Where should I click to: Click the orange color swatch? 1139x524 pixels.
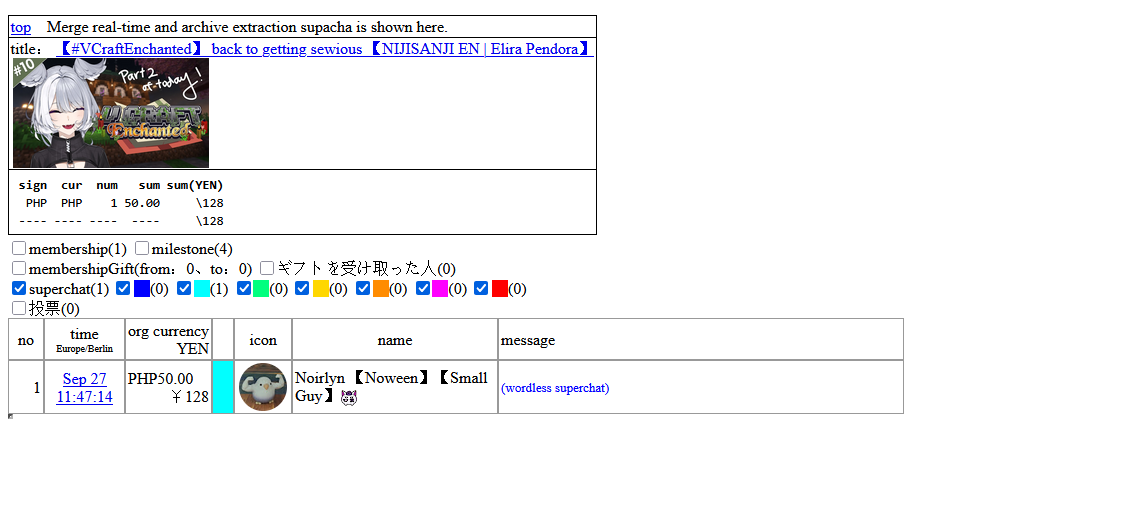pos(381,289)
